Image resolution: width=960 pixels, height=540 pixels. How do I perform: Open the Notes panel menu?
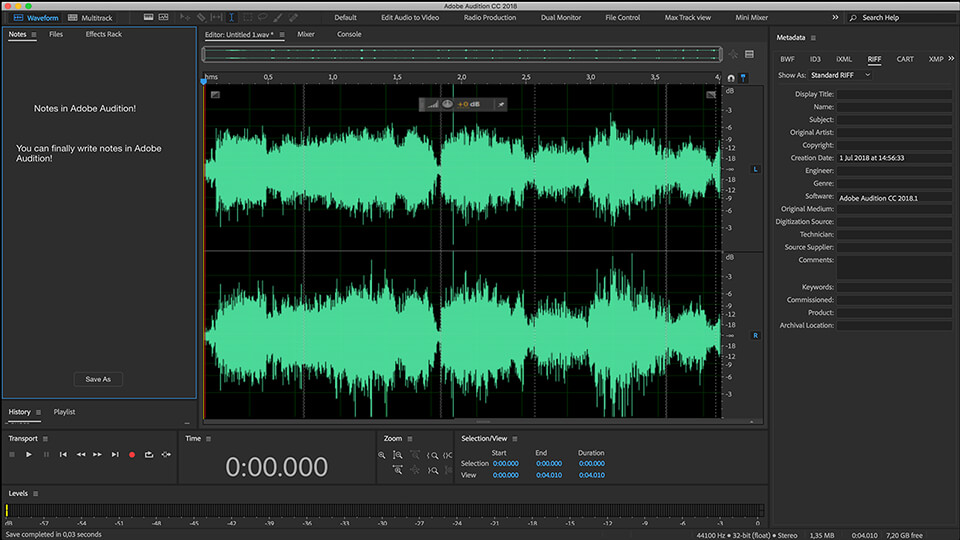(x=34, y=35)
